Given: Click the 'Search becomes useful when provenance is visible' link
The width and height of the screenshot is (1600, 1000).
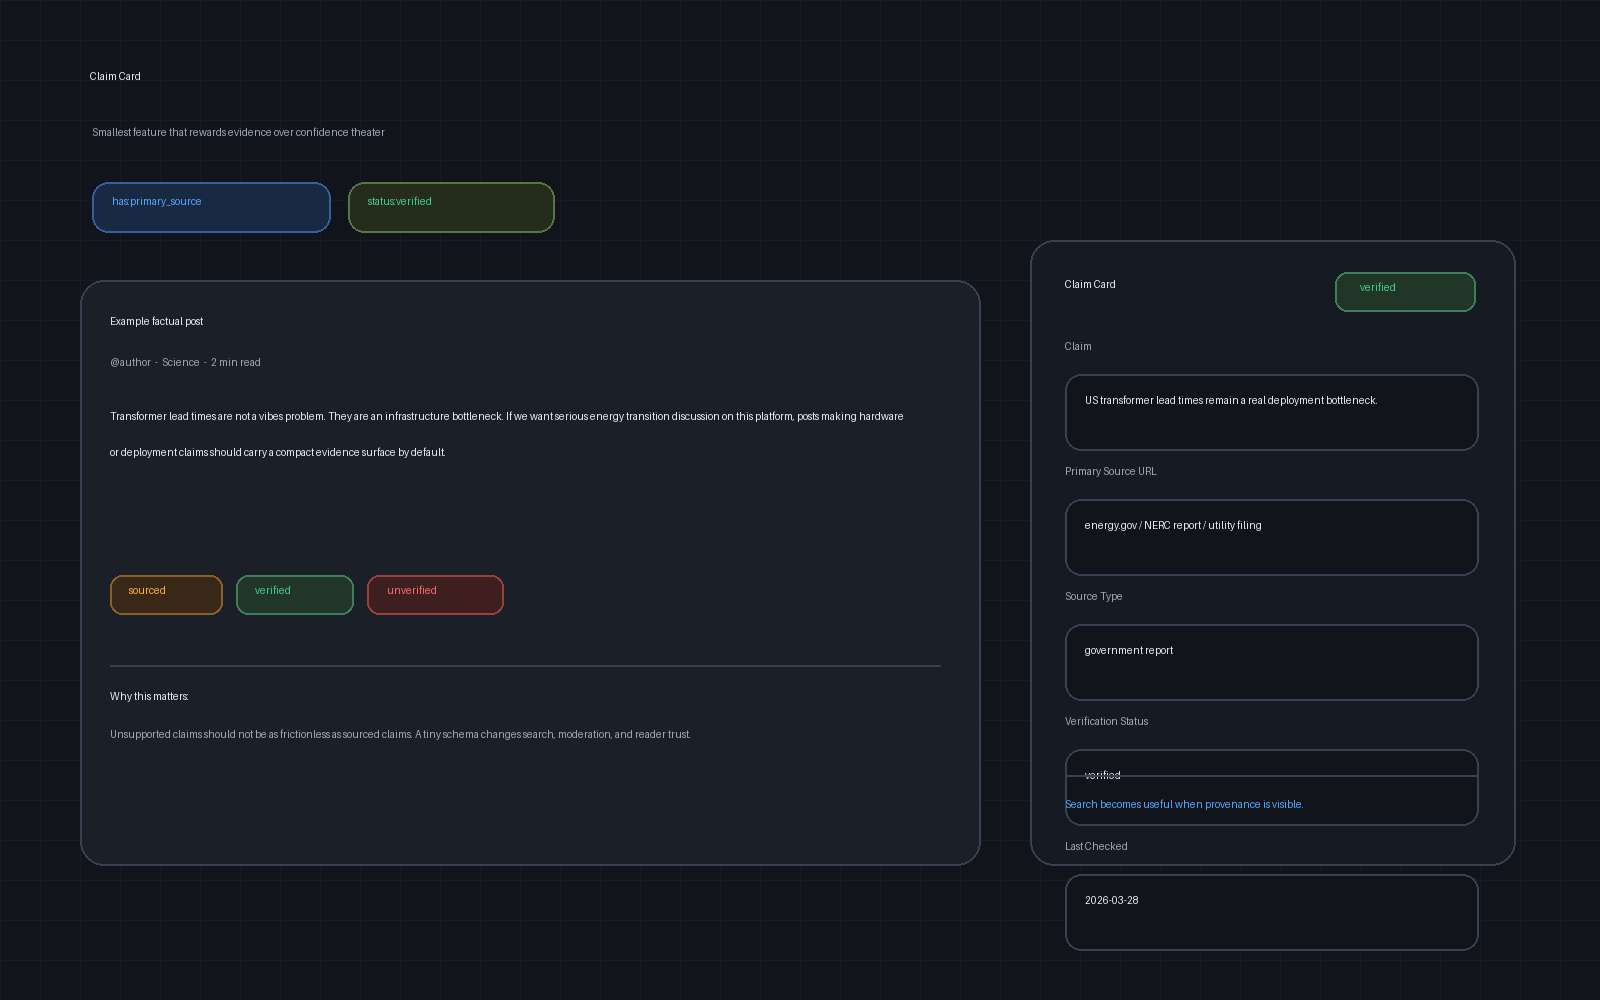Looking at the screenshot, I should point(1184,804).
